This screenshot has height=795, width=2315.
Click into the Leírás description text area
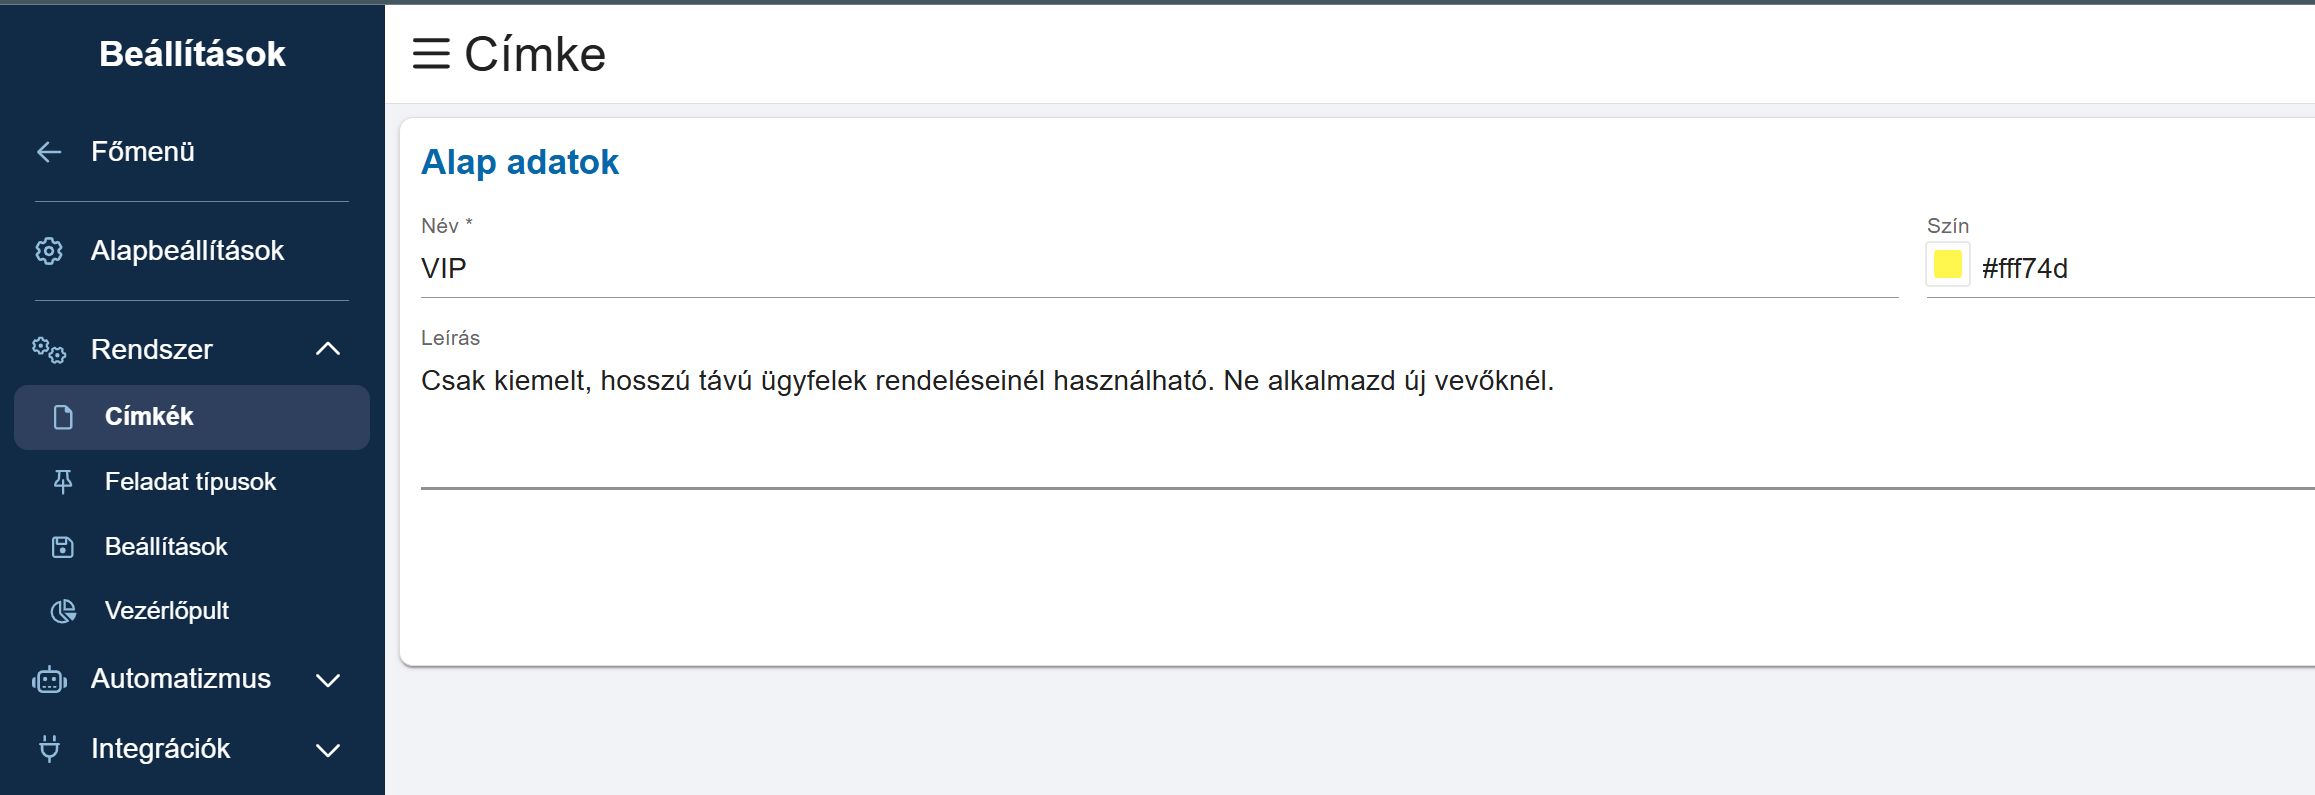click(x=1367, y=421)
